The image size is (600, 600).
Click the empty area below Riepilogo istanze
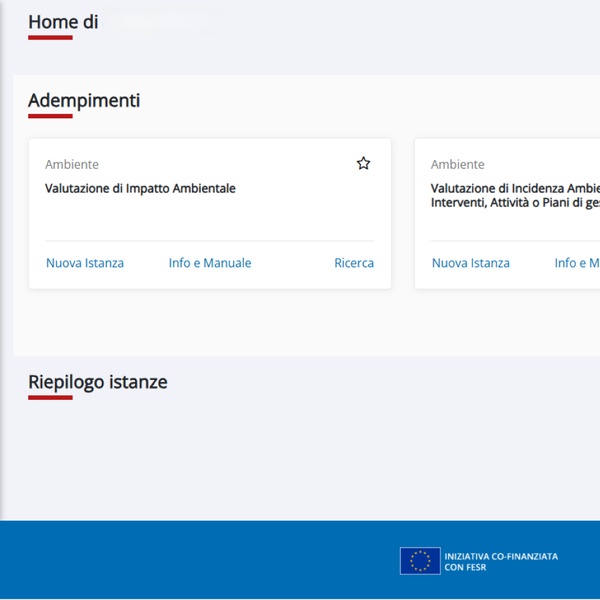[300, 459]
